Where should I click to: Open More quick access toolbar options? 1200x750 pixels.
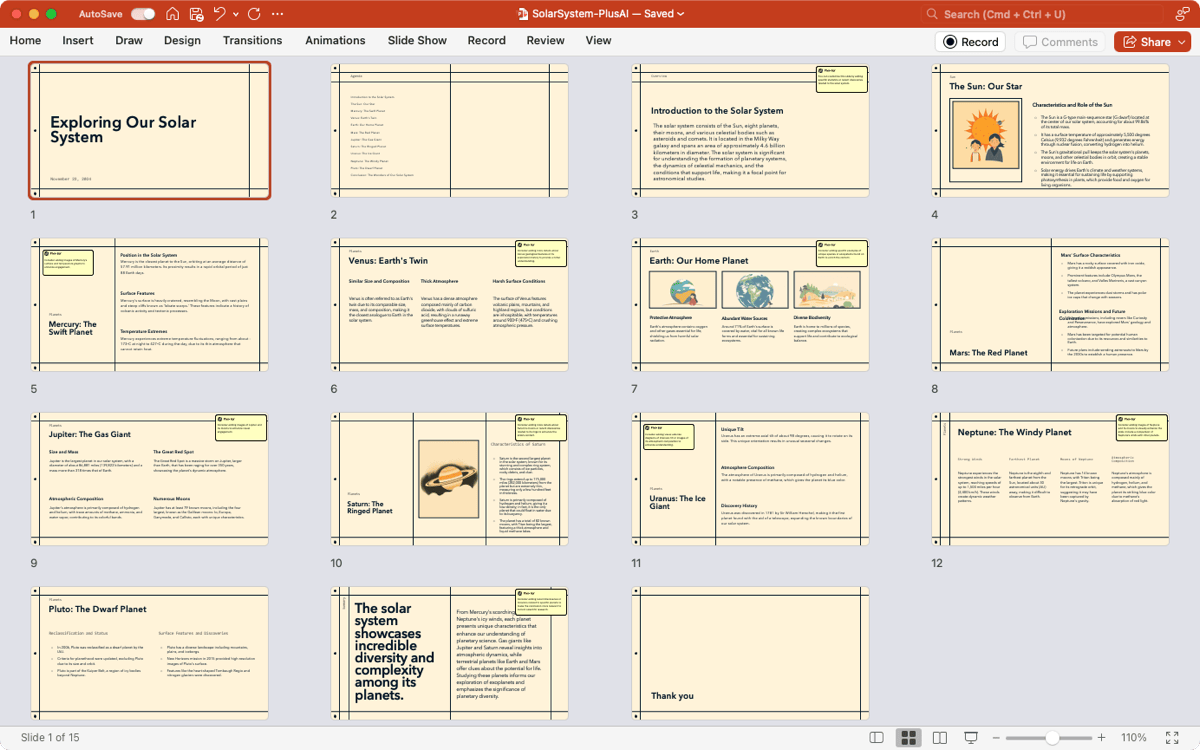[277, 14]
